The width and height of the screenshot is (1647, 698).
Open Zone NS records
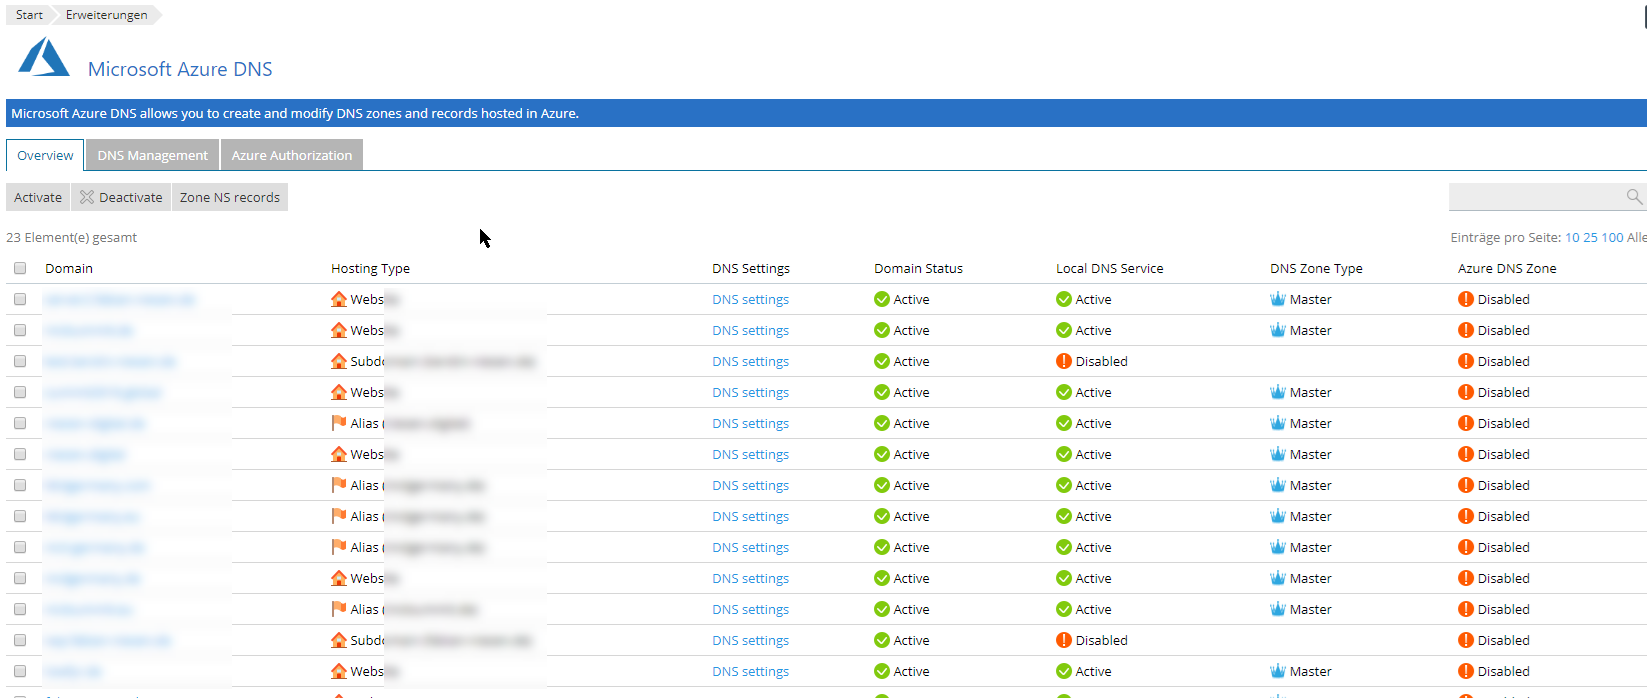(x=230, y=197)
